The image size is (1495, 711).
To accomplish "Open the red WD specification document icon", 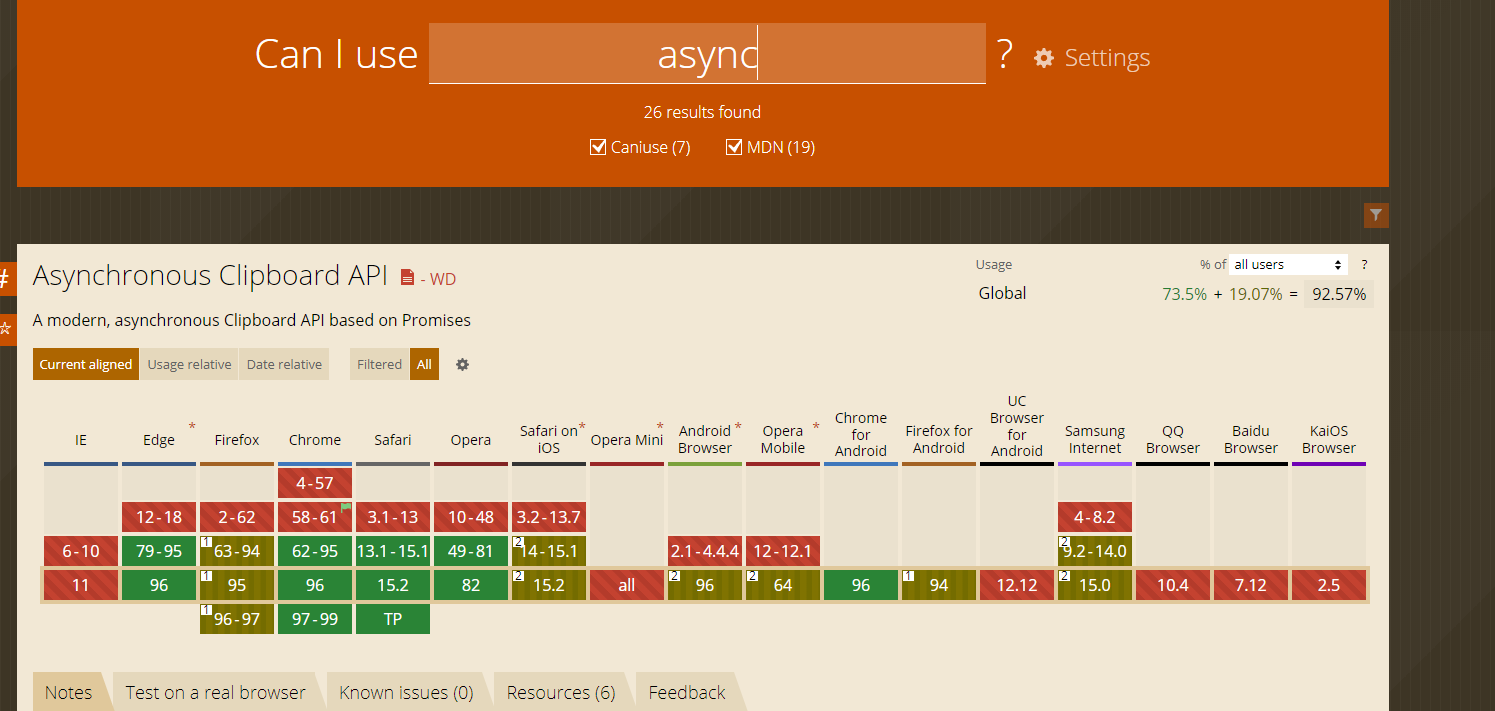I will point(407,278).
